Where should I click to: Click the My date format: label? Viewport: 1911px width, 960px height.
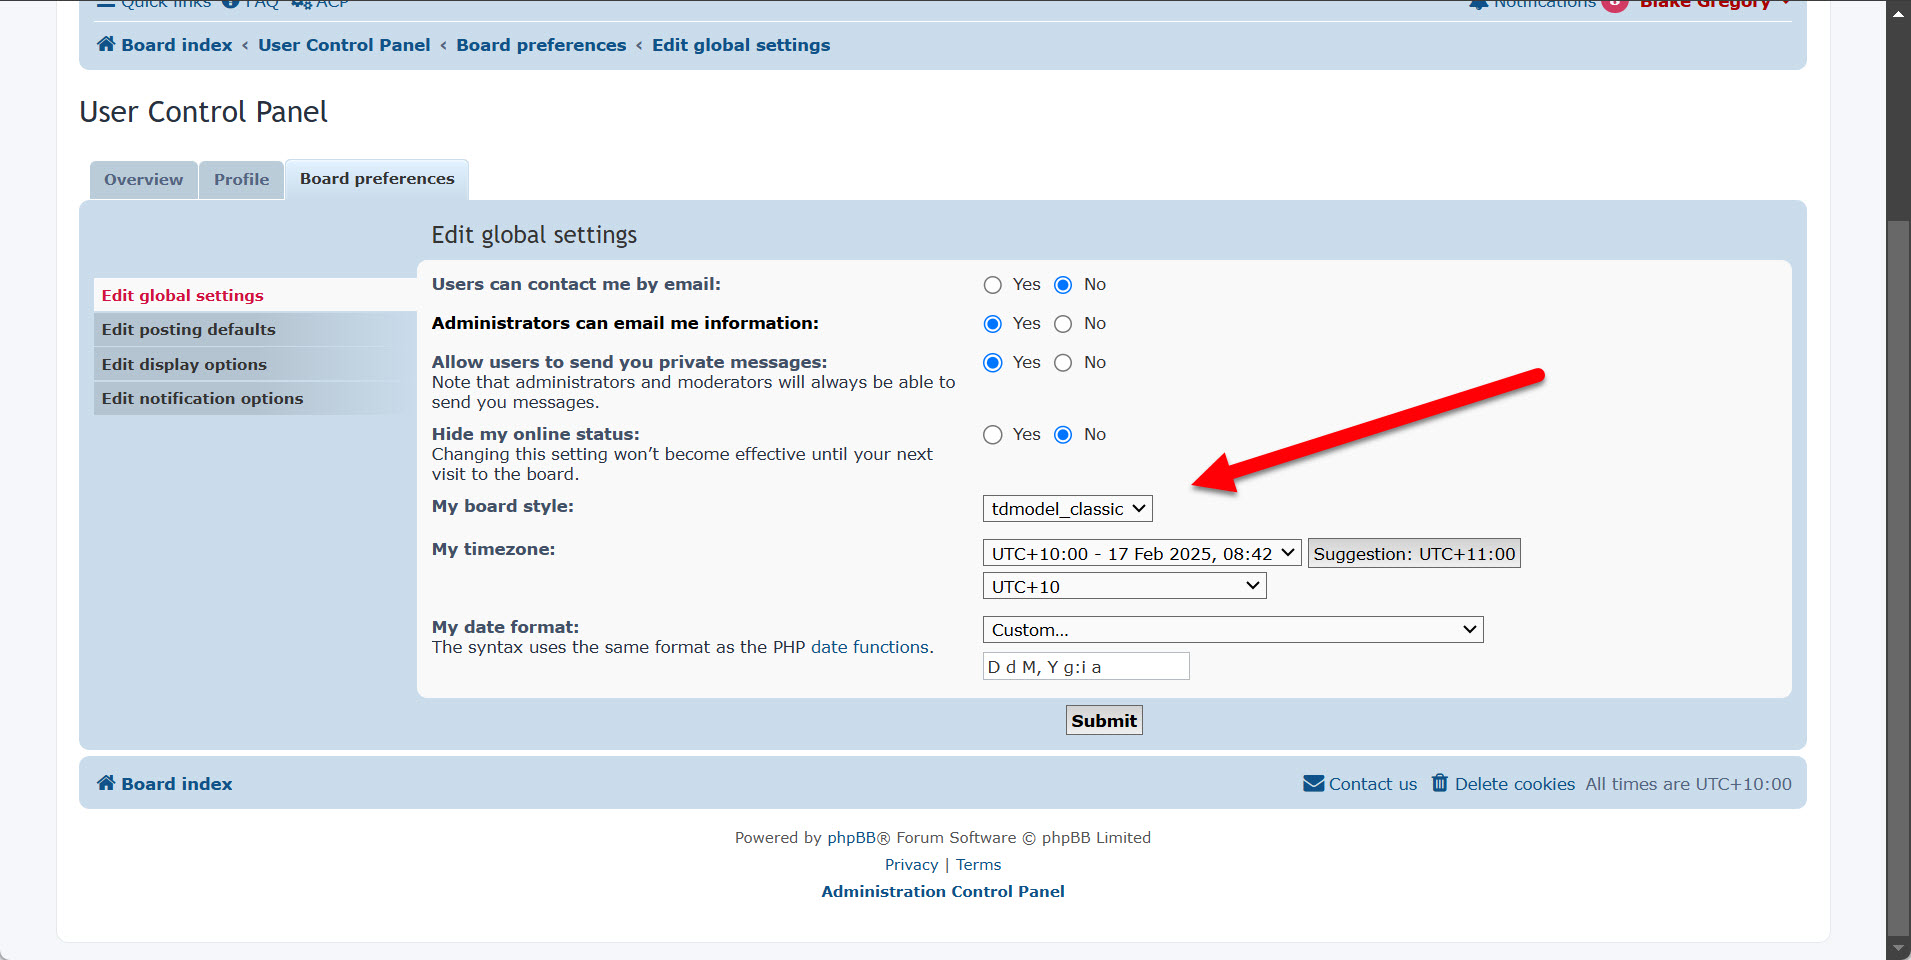(x=505, y=627)
